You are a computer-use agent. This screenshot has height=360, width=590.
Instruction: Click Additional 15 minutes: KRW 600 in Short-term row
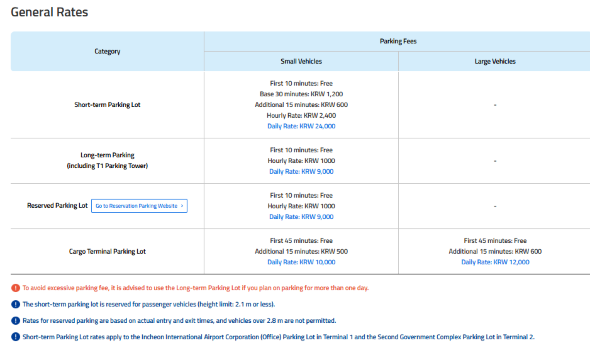click(x=301, y=105)
